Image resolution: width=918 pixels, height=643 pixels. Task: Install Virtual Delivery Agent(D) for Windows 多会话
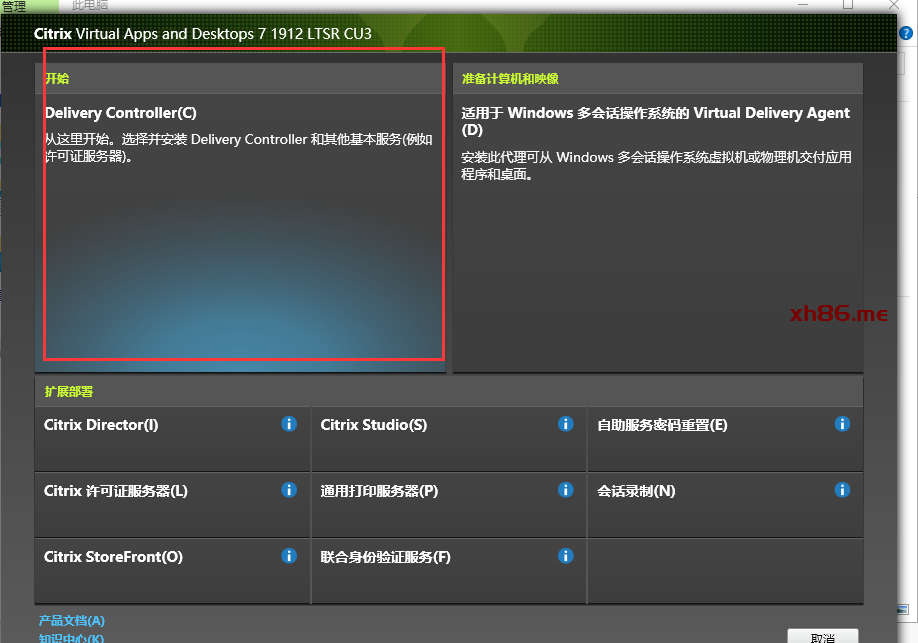click(657, 232)
